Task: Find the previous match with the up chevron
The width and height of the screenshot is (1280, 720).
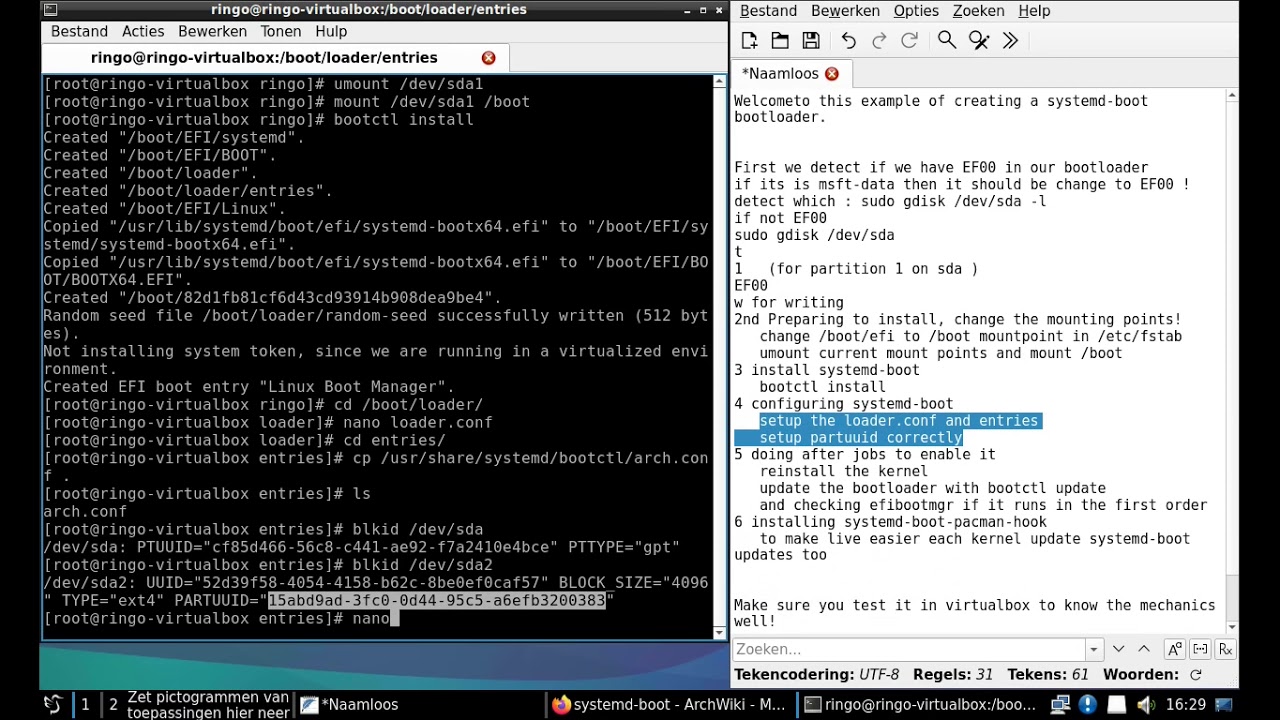Action: tap(1144, 649)
